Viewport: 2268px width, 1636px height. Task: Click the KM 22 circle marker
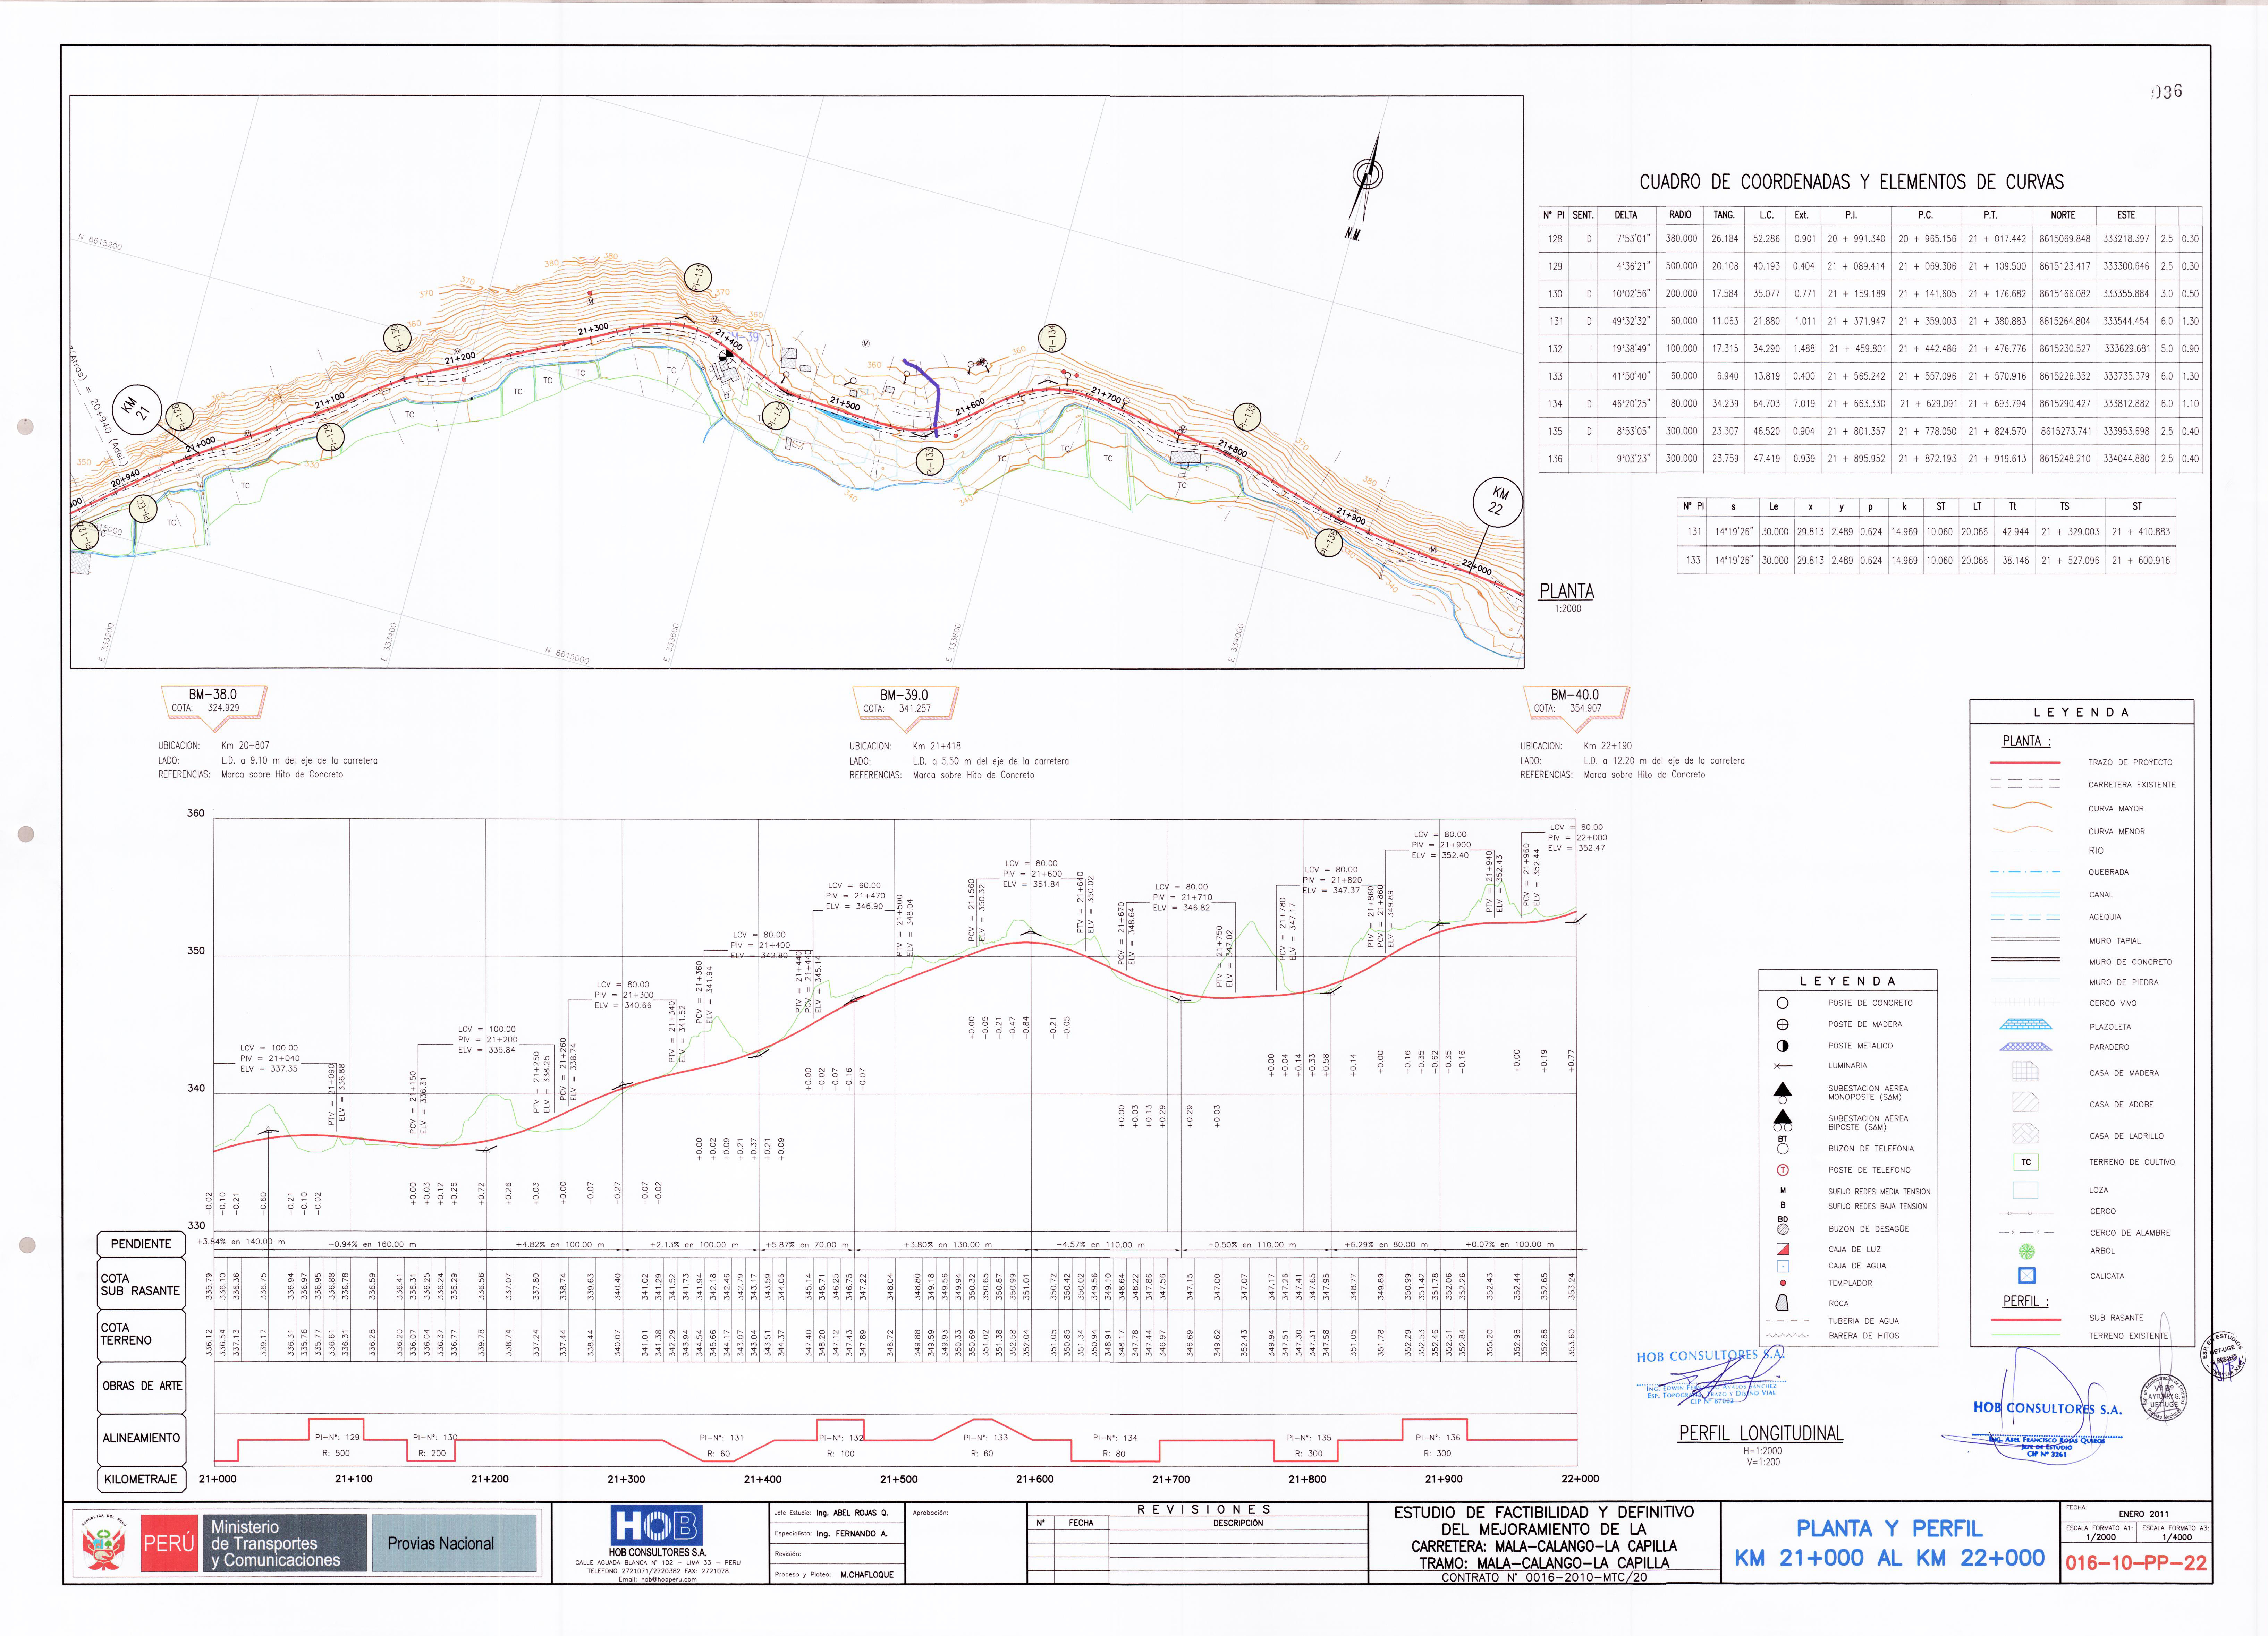[x=1498, y=502]
